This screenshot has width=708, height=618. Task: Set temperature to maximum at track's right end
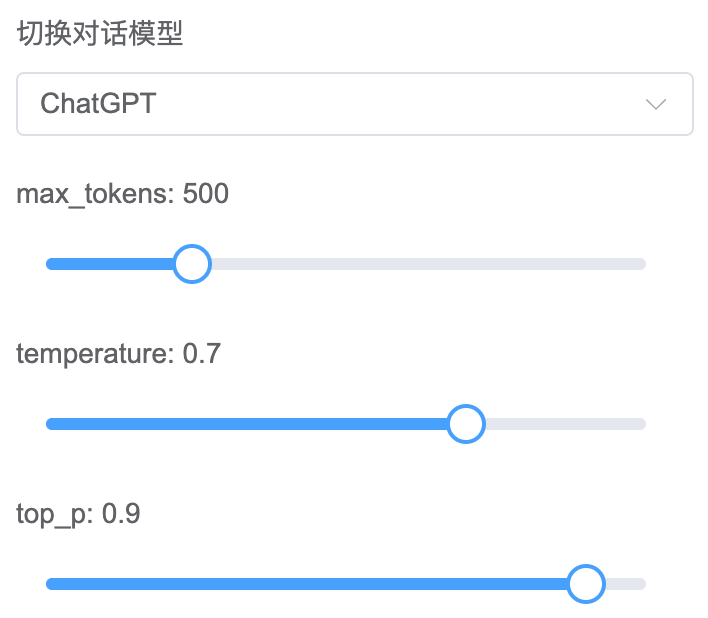click(644, 424)
